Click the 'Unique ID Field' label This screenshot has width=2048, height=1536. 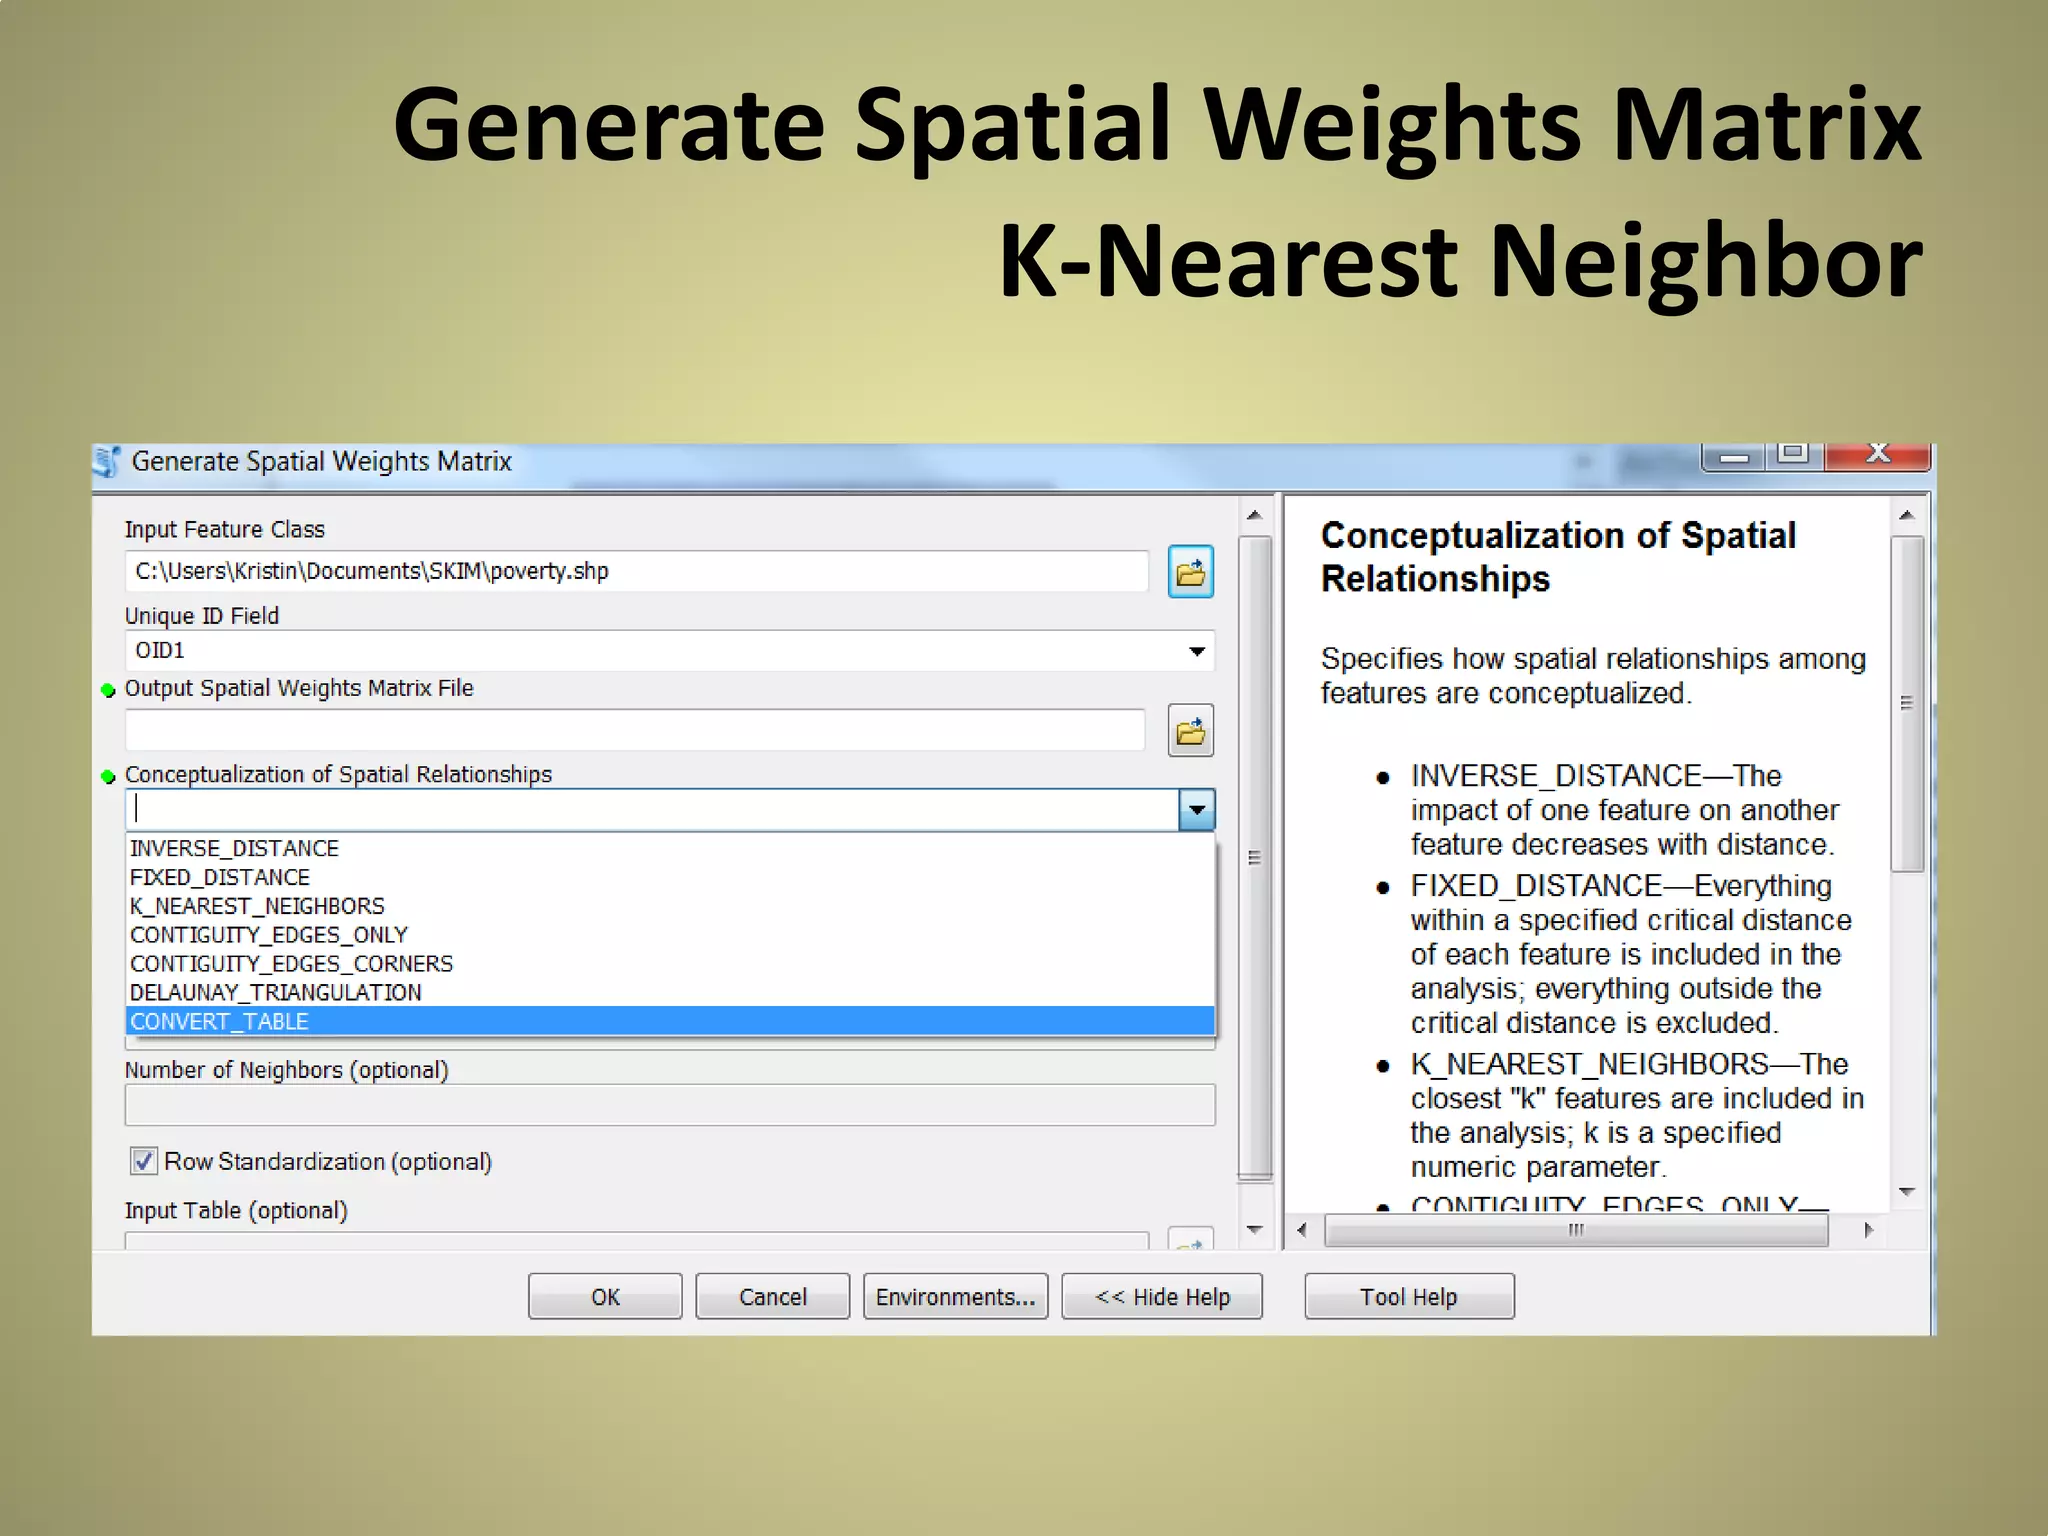click(202, 616)
